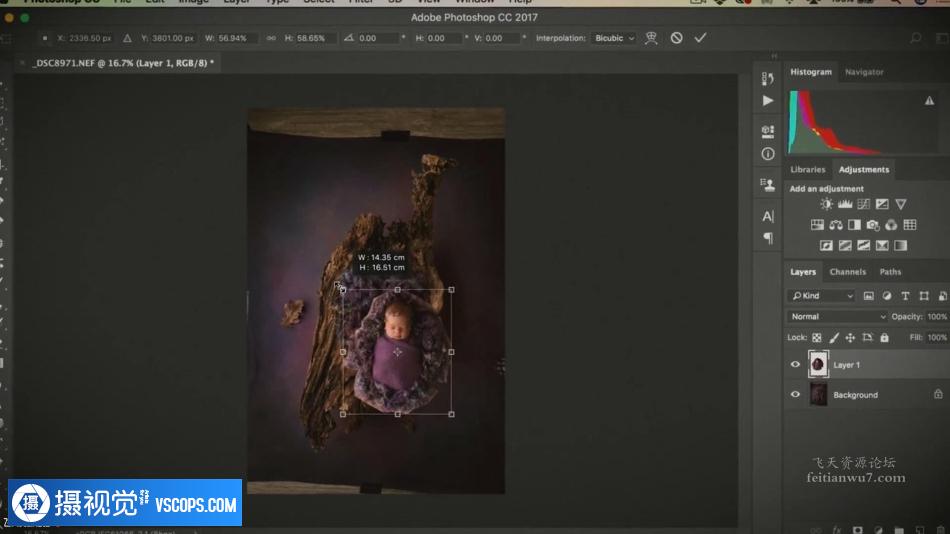The height and width of the screenshot is (534, 950).
Task: Switch to the Histogram tab
Action: pos(811,72)
